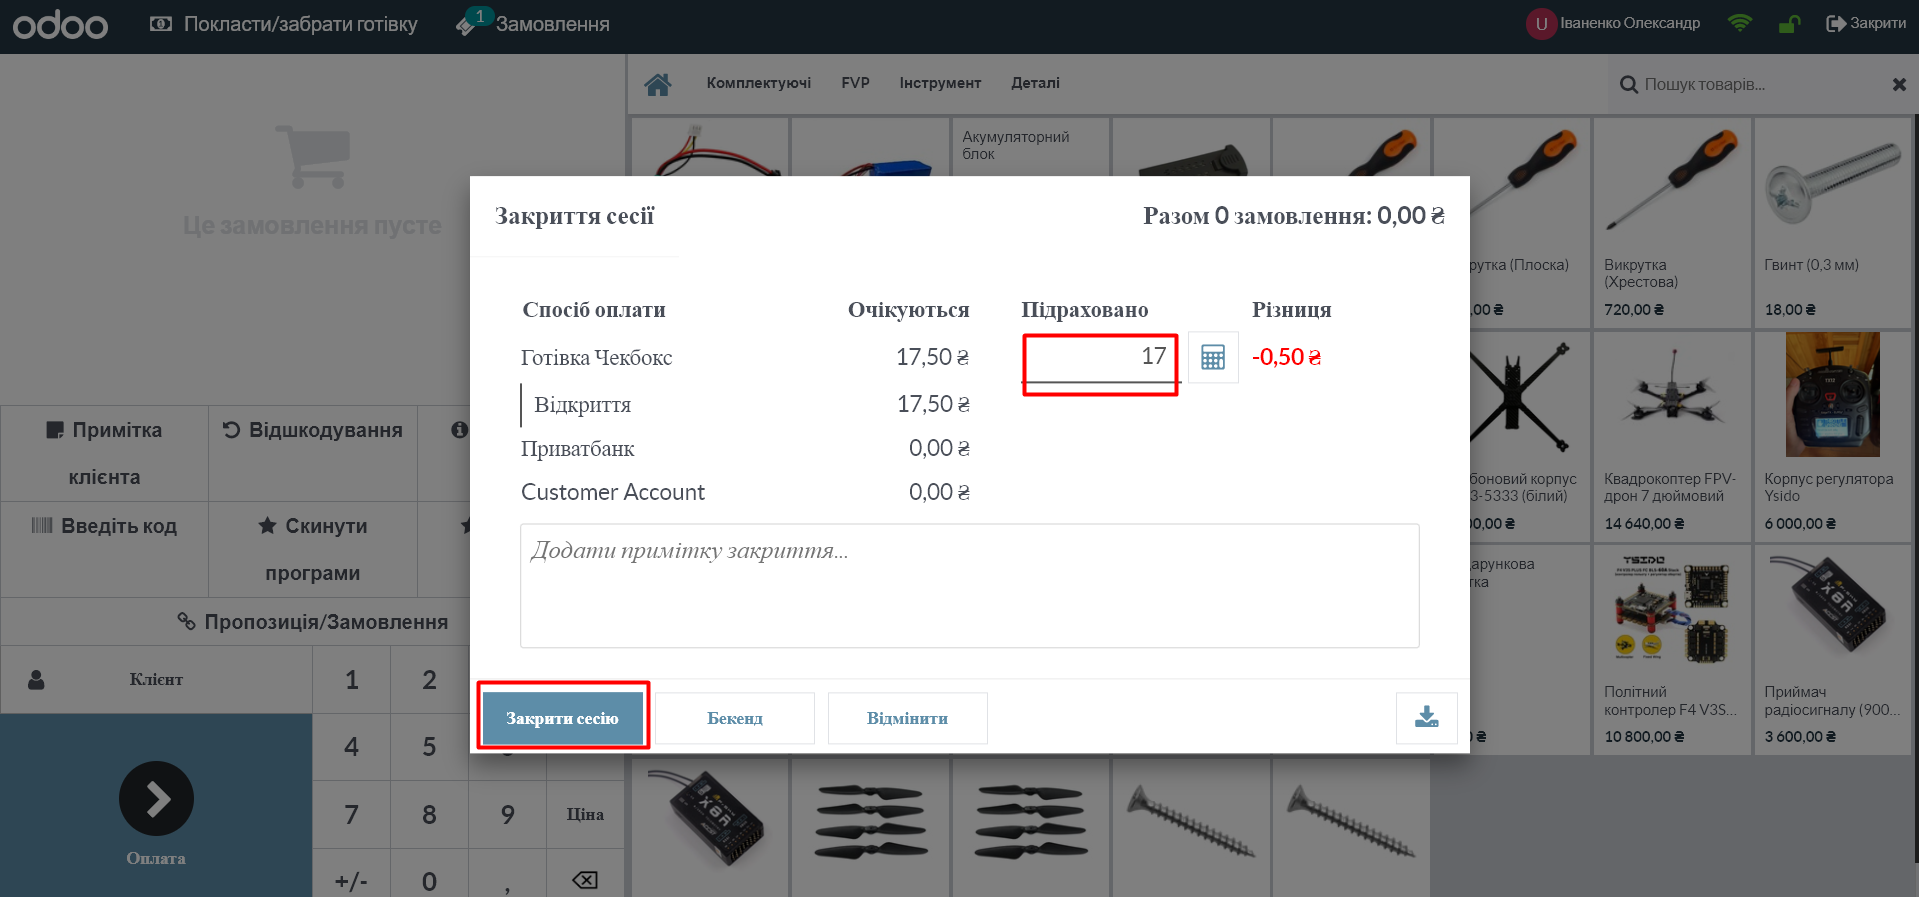Viewport: 1919px width, 897px height.
Task: Click the Wi-Fi connection status icon
Action: [1740, 23]
